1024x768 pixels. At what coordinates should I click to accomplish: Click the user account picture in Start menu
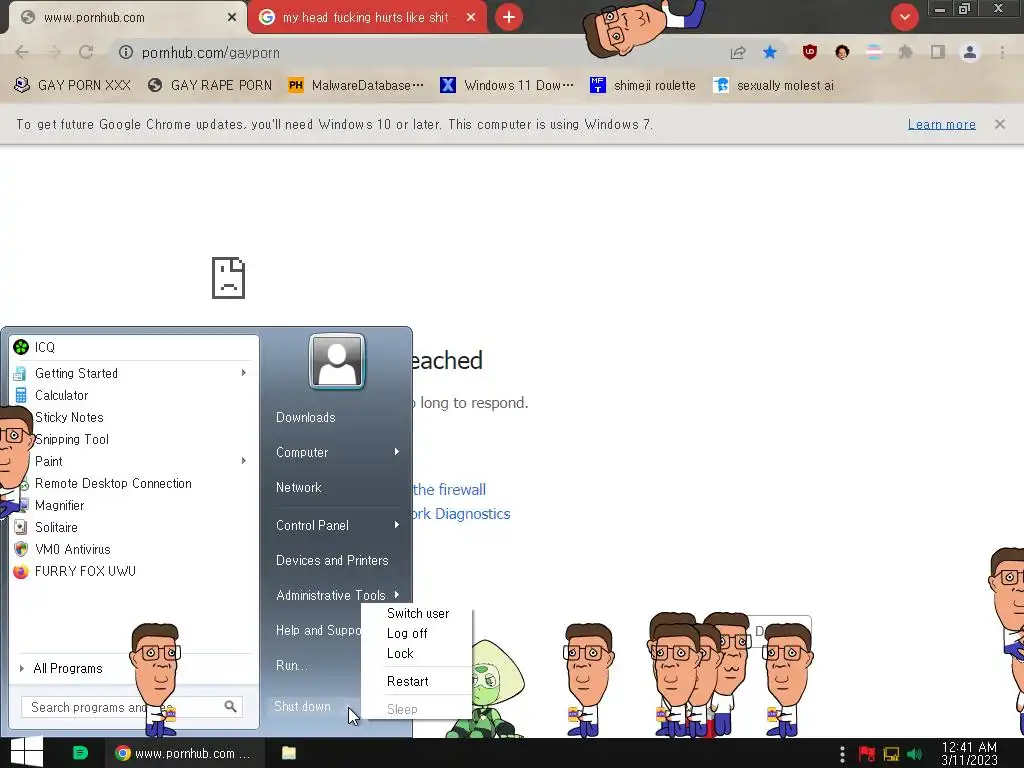(337, 361)
